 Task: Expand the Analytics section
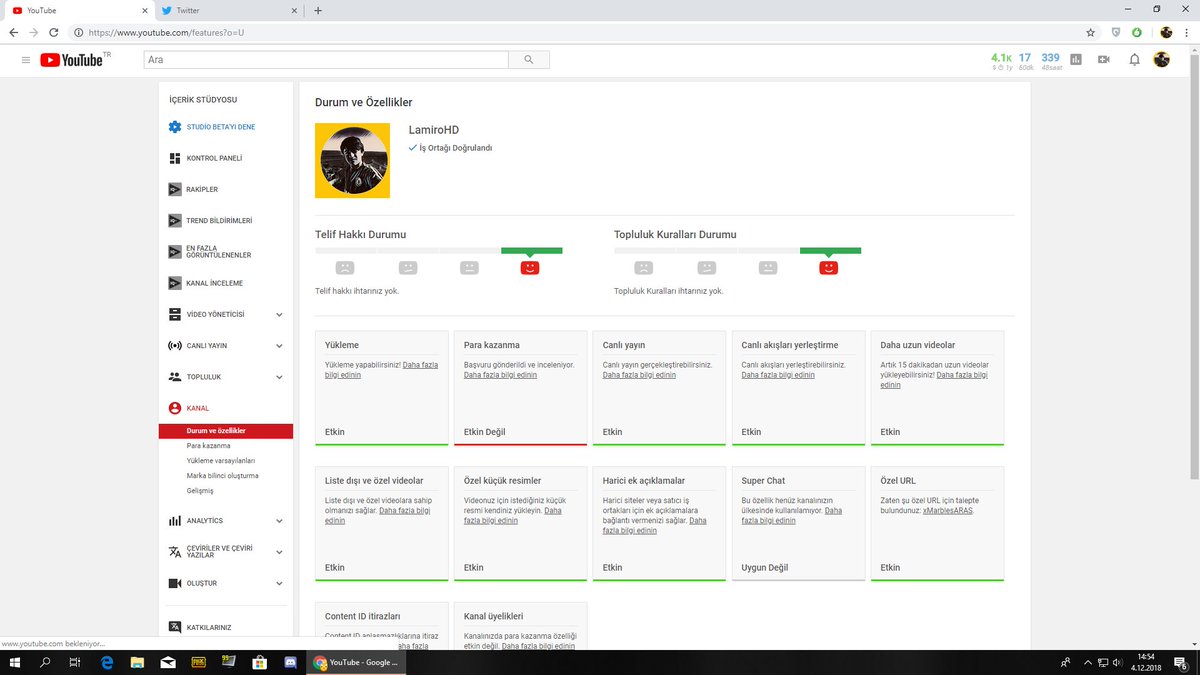click(278, 521)
